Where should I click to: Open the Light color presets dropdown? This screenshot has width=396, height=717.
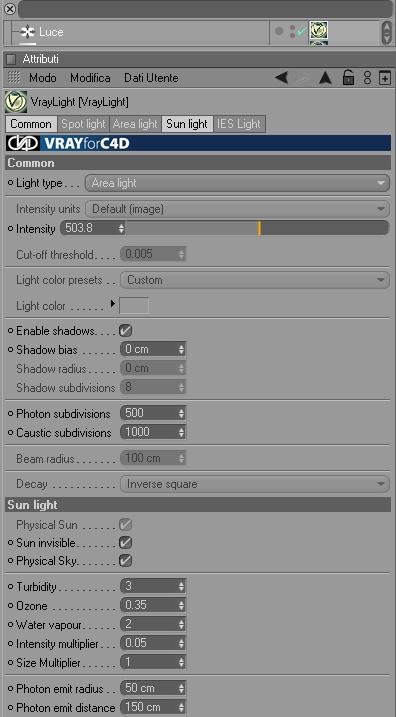click(255, 280)
